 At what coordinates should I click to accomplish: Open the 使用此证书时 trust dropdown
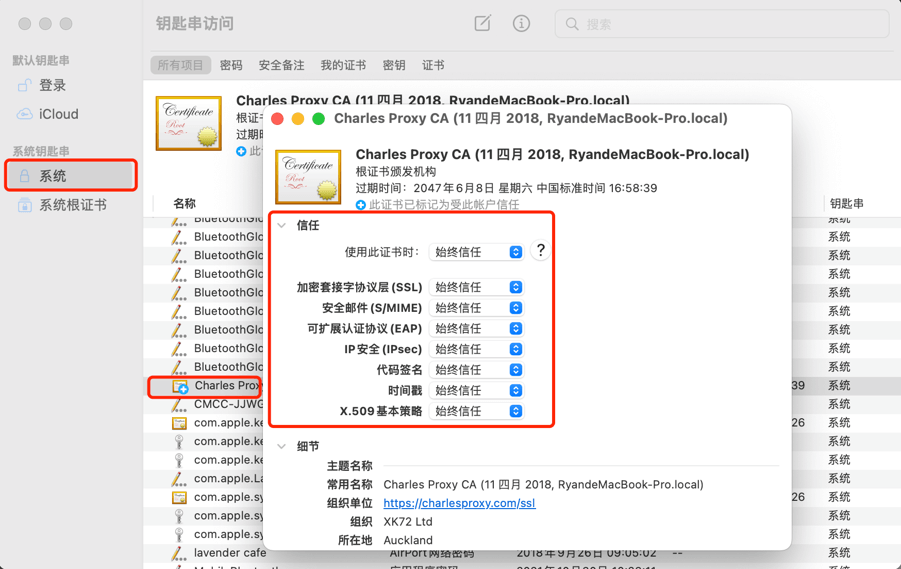[x=476, y=252]
